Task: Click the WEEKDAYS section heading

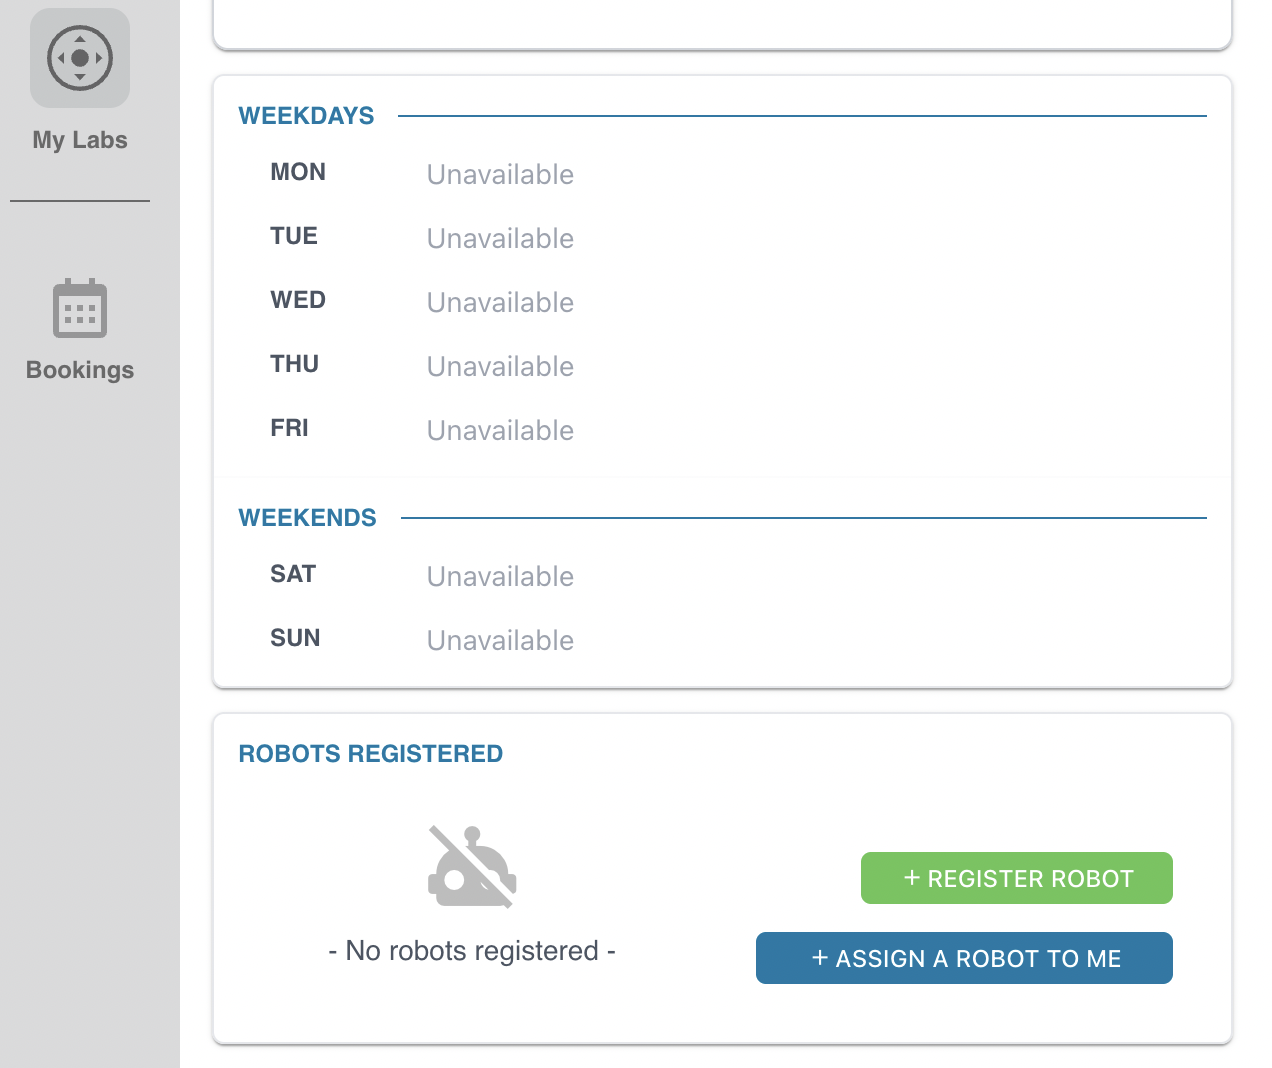Action: pos(306,116)
